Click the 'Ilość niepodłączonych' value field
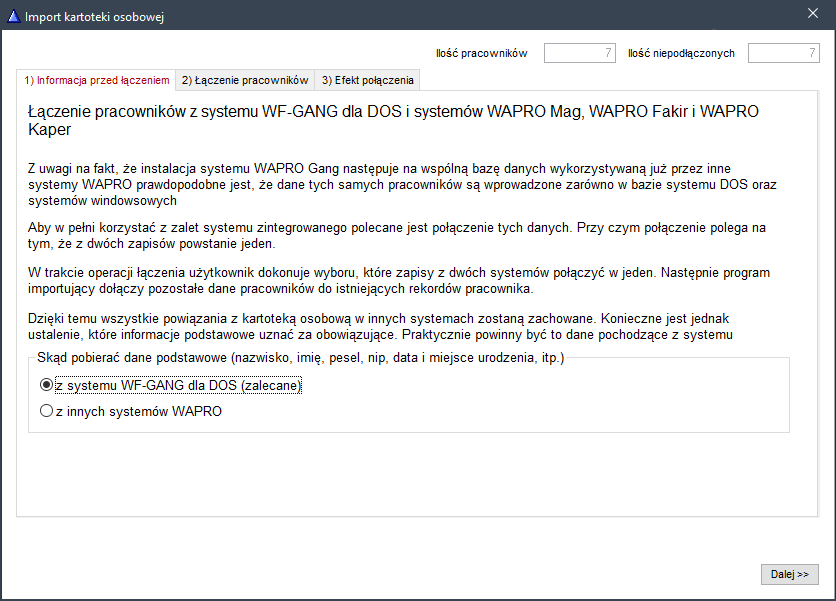836x601 pixels. (783, 53)
